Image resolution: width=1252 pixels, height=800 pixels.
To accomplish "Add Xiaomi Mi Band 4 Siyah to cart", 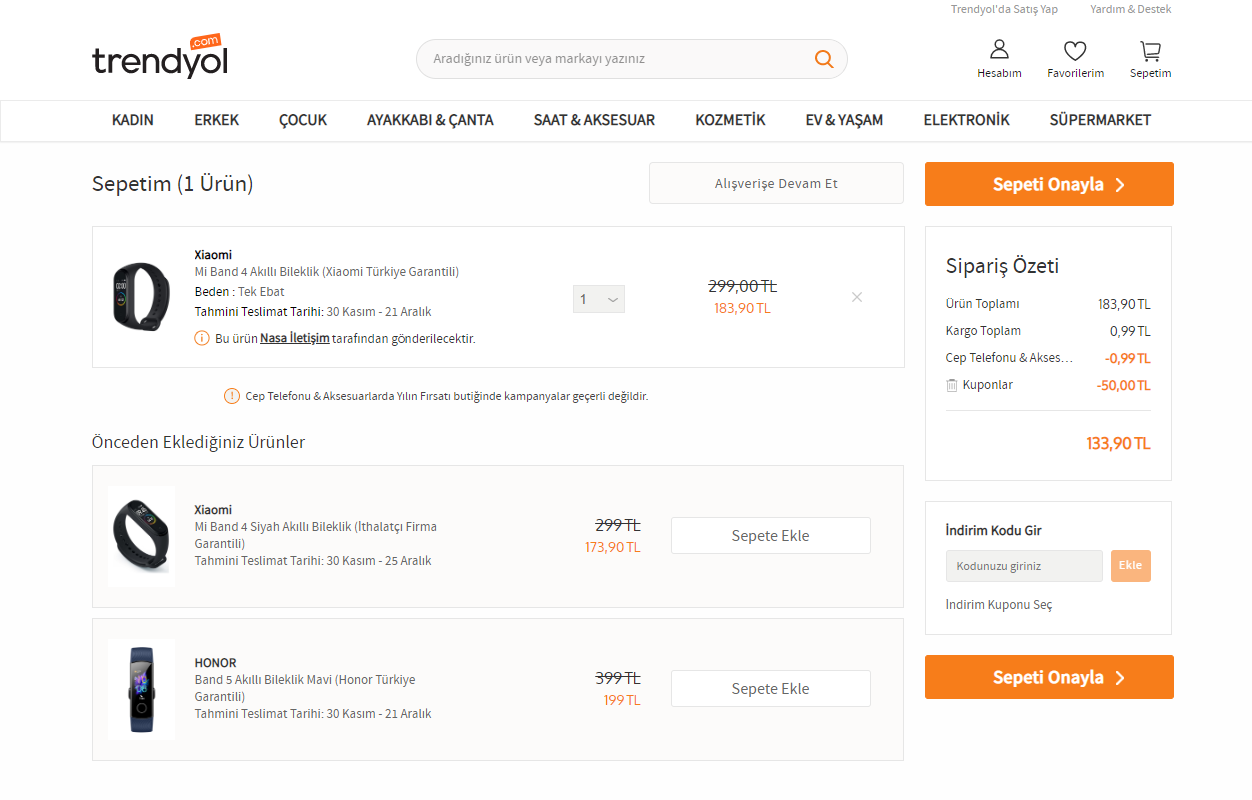I will pos(770,535).
